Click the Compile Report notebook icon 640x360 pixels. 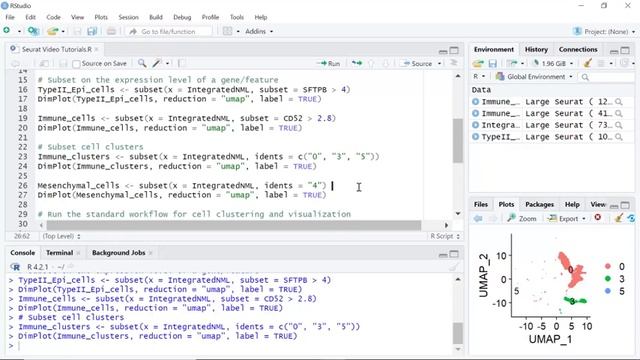click(x=182, y=63)
